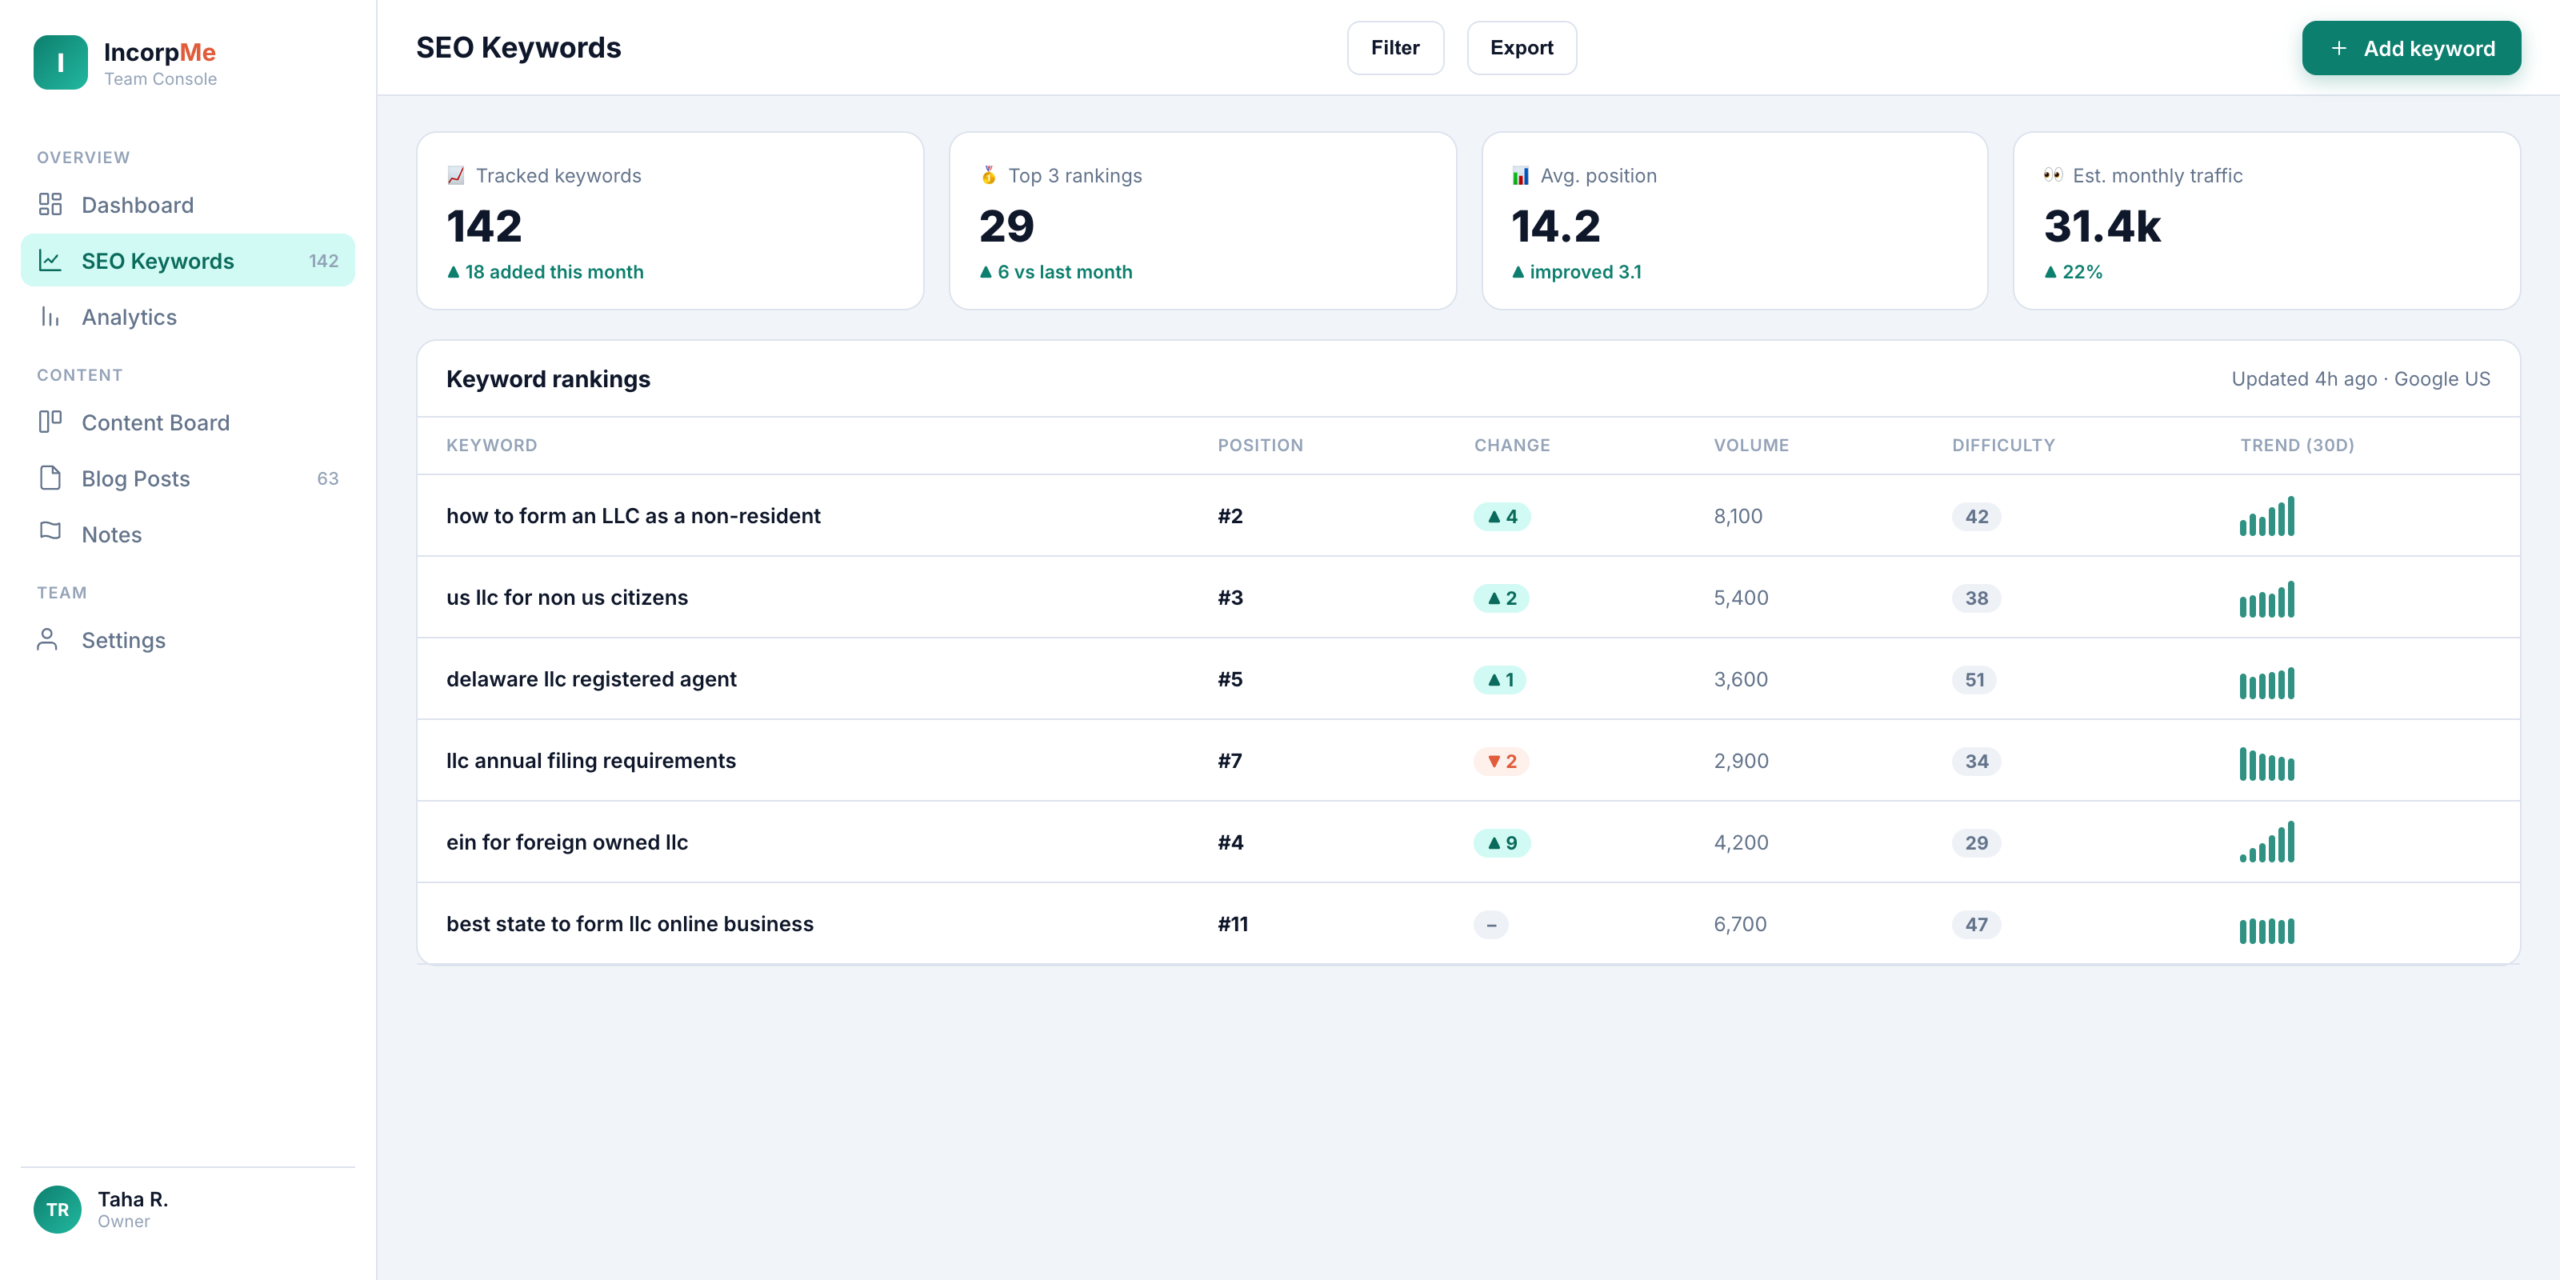This screenshot has width=2560, height=1280.
Task: Click difficulty badge 51
Action: tap(1974, 680)
